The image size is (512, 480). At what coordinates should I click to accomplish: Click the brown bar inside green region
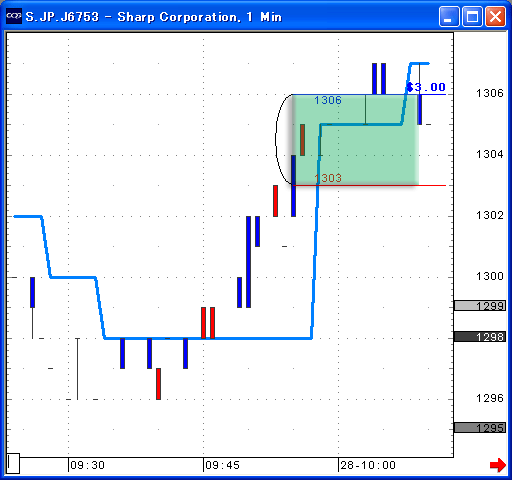click(x=302, y=140)
